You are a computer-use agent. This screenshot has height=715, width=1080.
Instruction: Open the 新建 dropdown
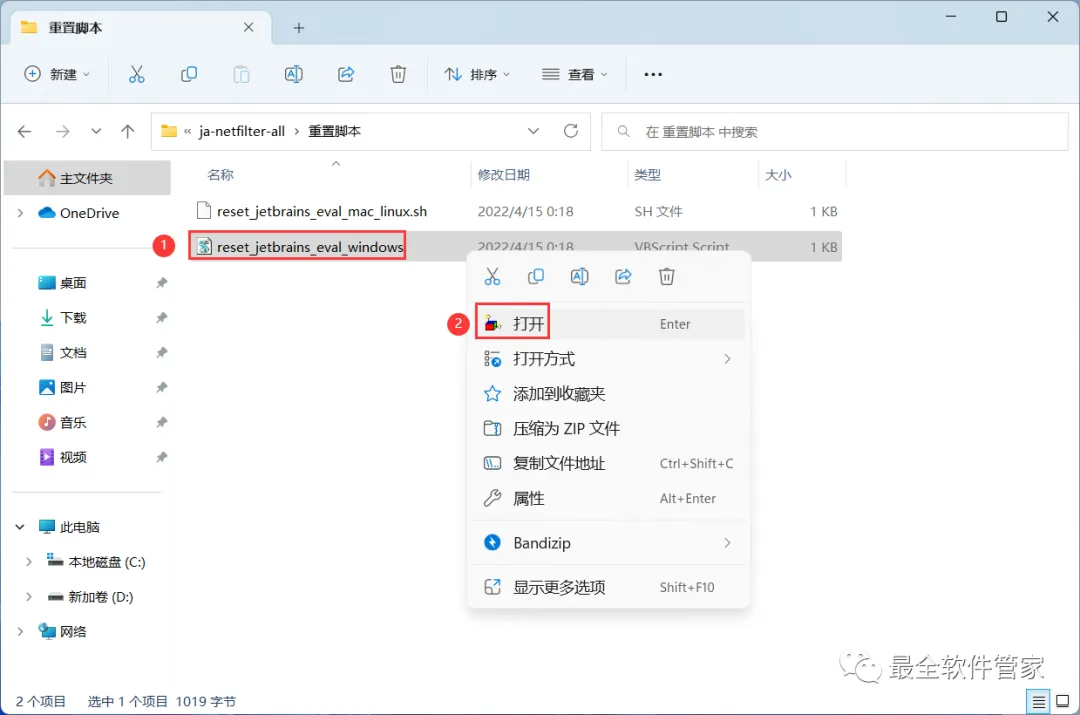pyautogui.click(x=57, y=74)
